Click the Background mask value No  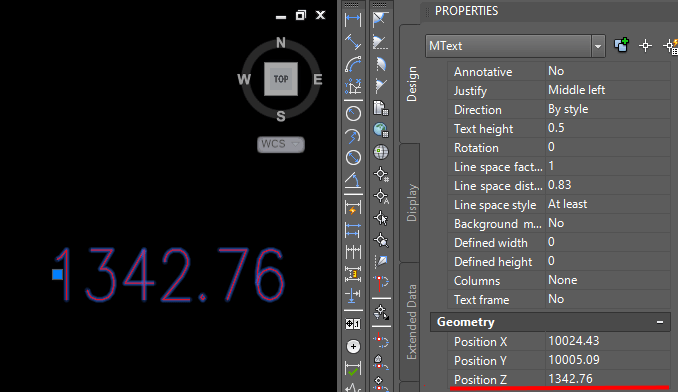click(x=608, y=223)
